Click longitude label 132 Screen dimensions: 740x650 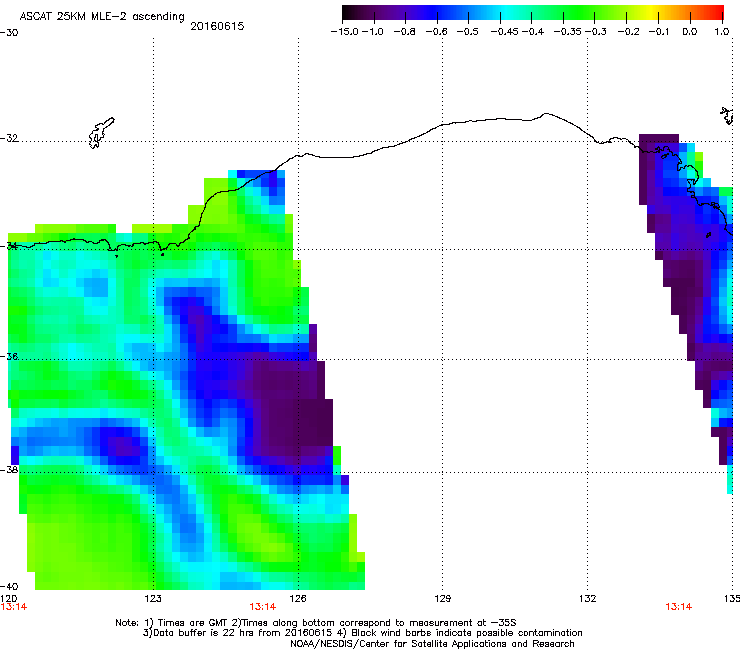click(x=587, y=599)
